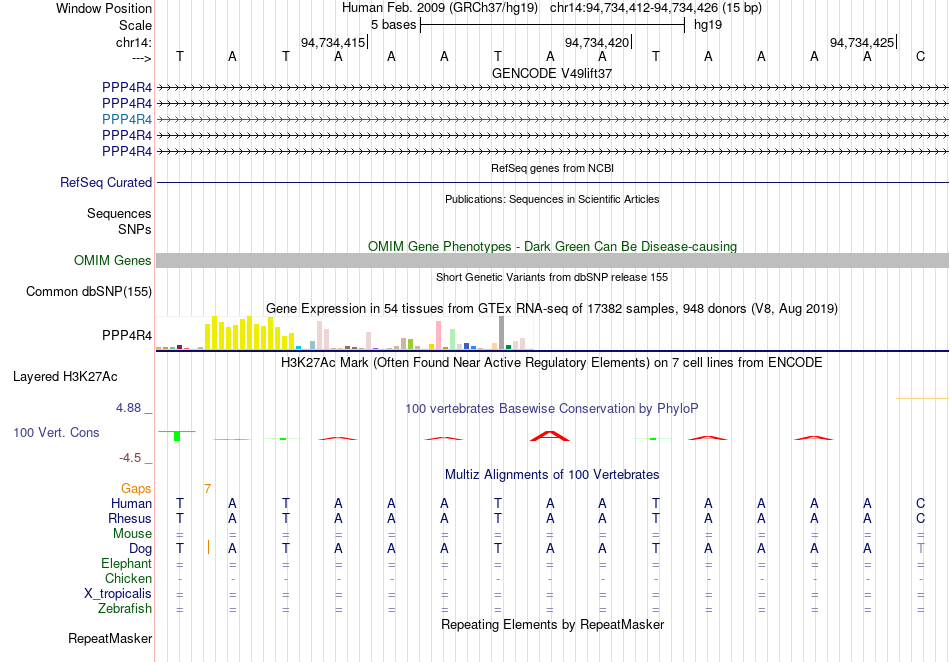
Task: Click the tall pink bar in GTEx chart
Action: [x=439, y=335]
